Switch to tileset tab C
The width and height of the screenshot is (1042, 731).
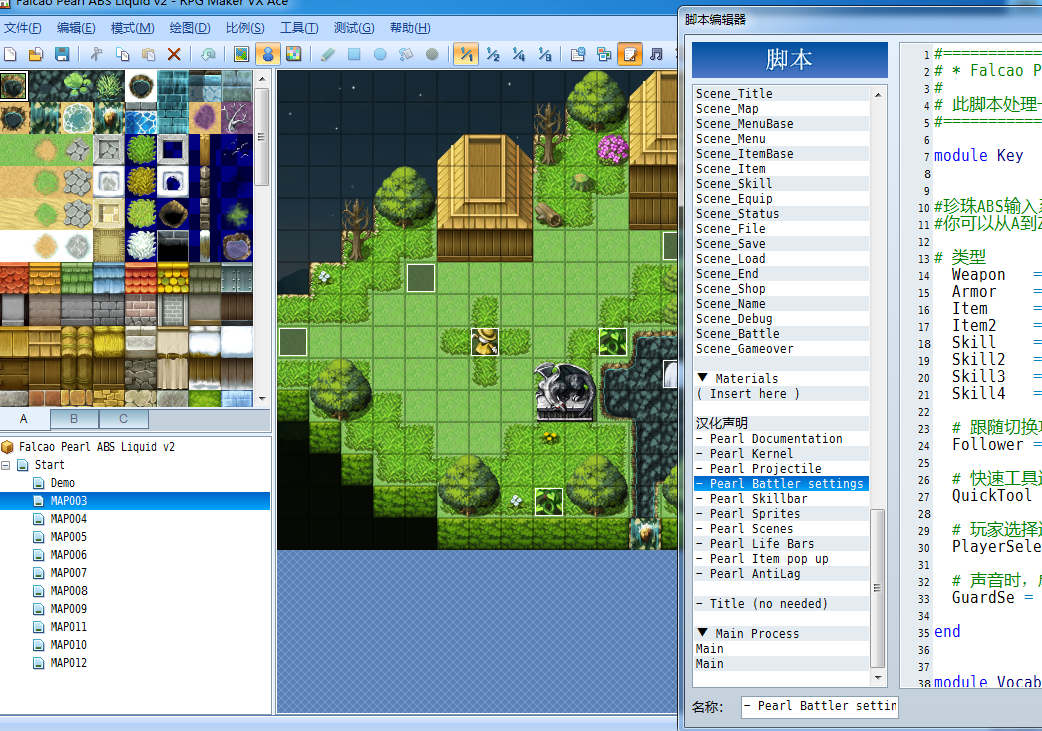(x=123, y=419)
